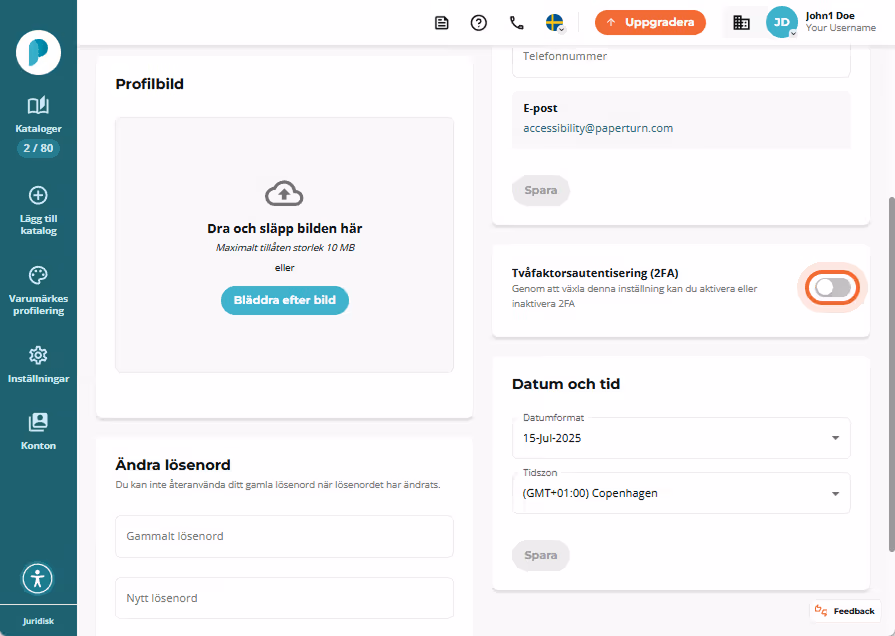Go to Konton in the sidebar
The image size is (895, 636).
38,432
